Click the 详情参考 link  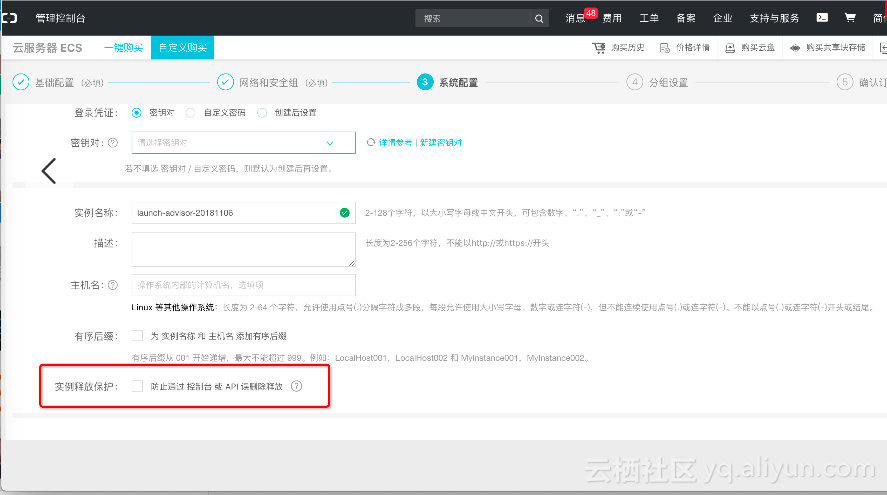click(x=395, y=143)
